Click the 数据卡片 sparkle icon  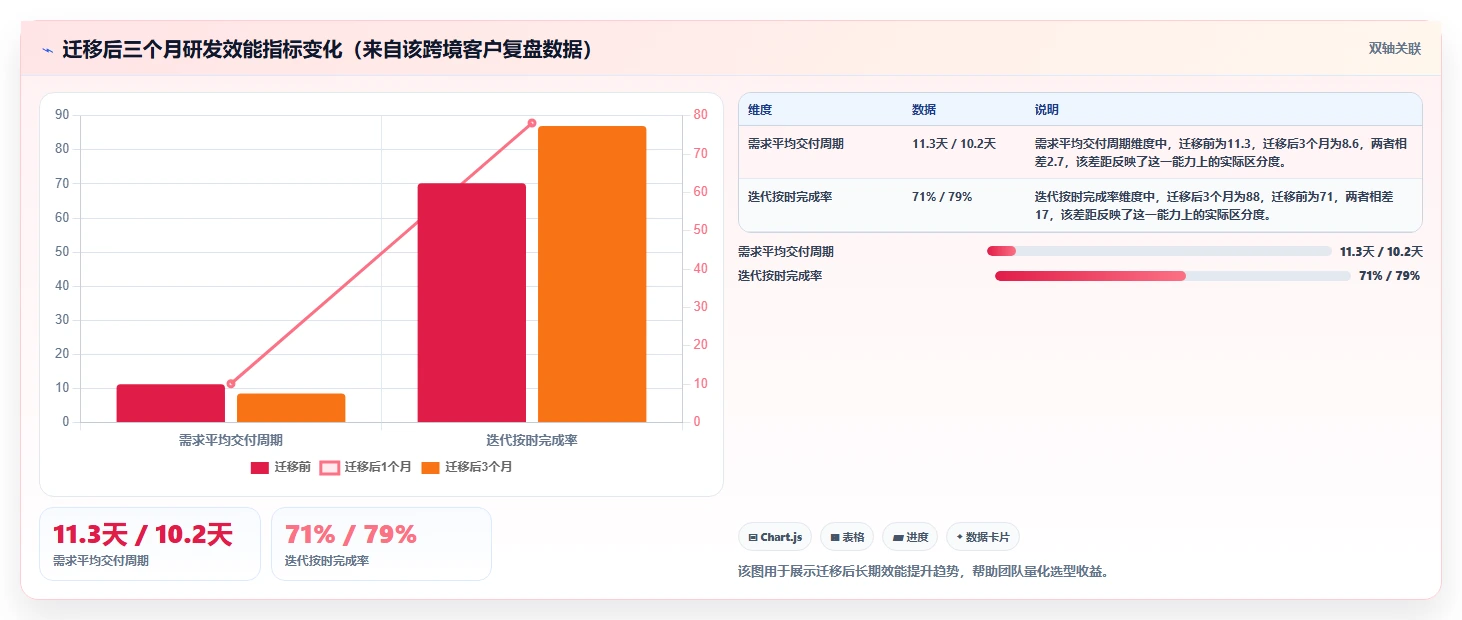pos(960,537)
